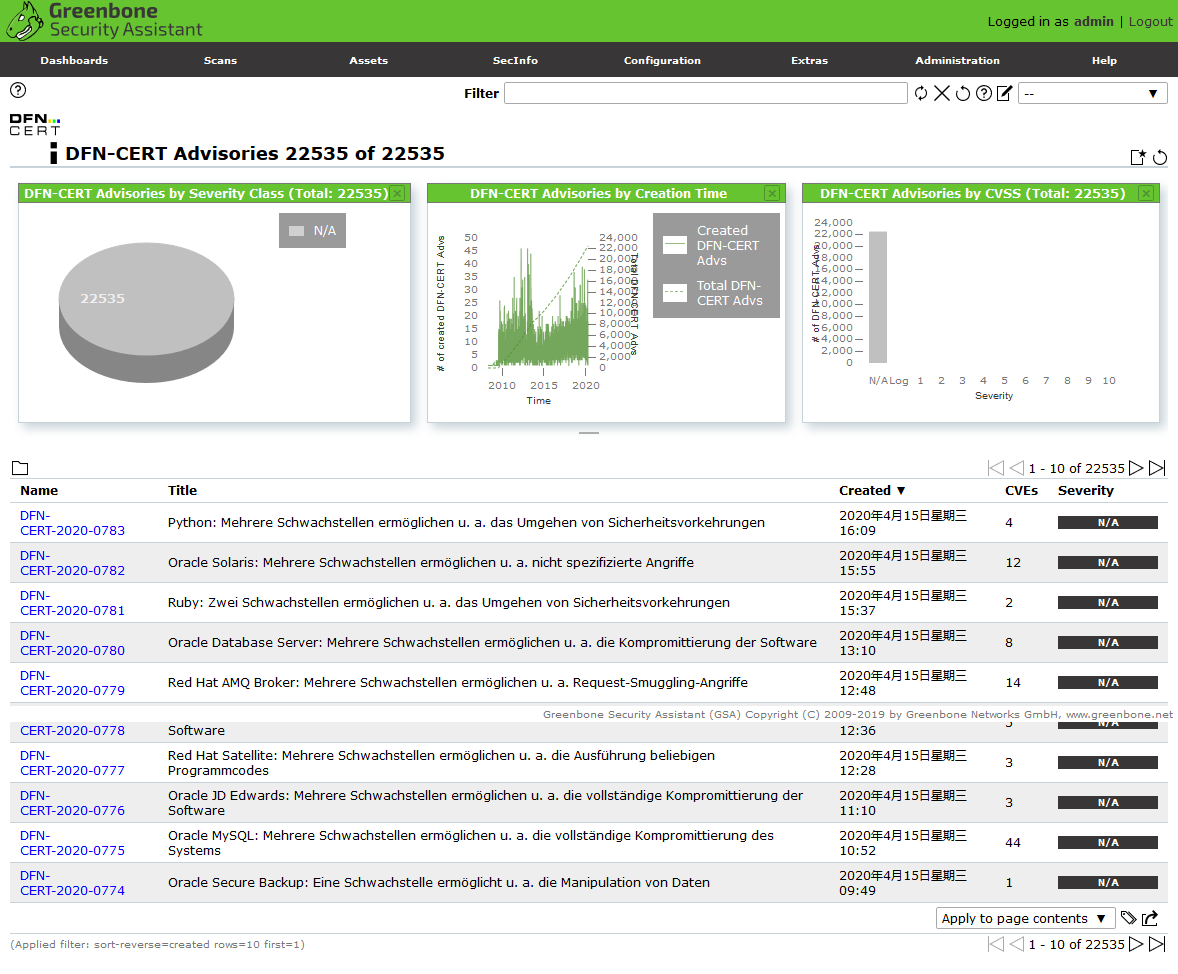The width and height of the screenshot is (1178, 974).
Task: Open advisory DFN-CERT-2020-0781
Action: point(72,603)
